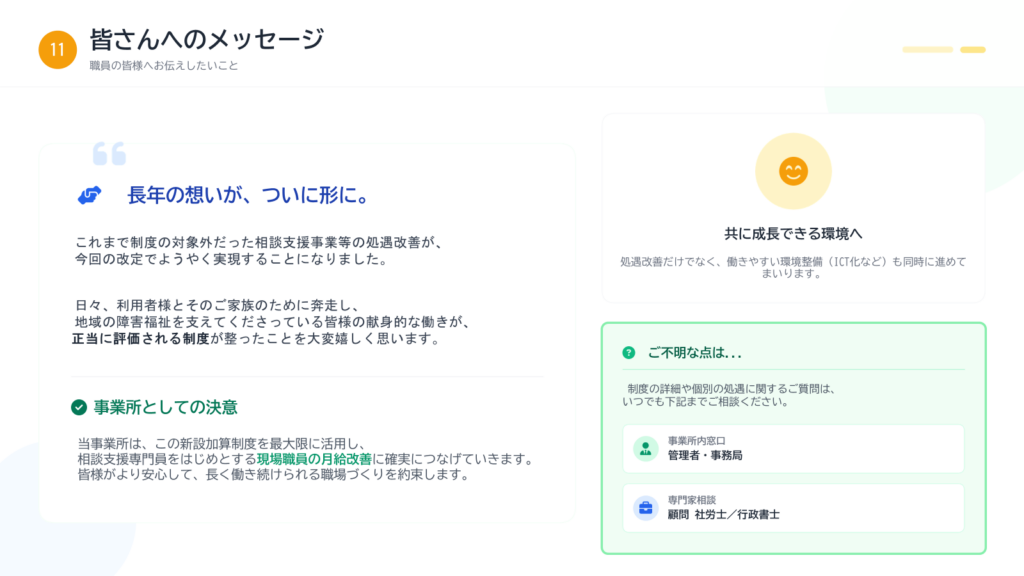Click the slide title 皆さんへのメッセージ

(x=207, y=39)
